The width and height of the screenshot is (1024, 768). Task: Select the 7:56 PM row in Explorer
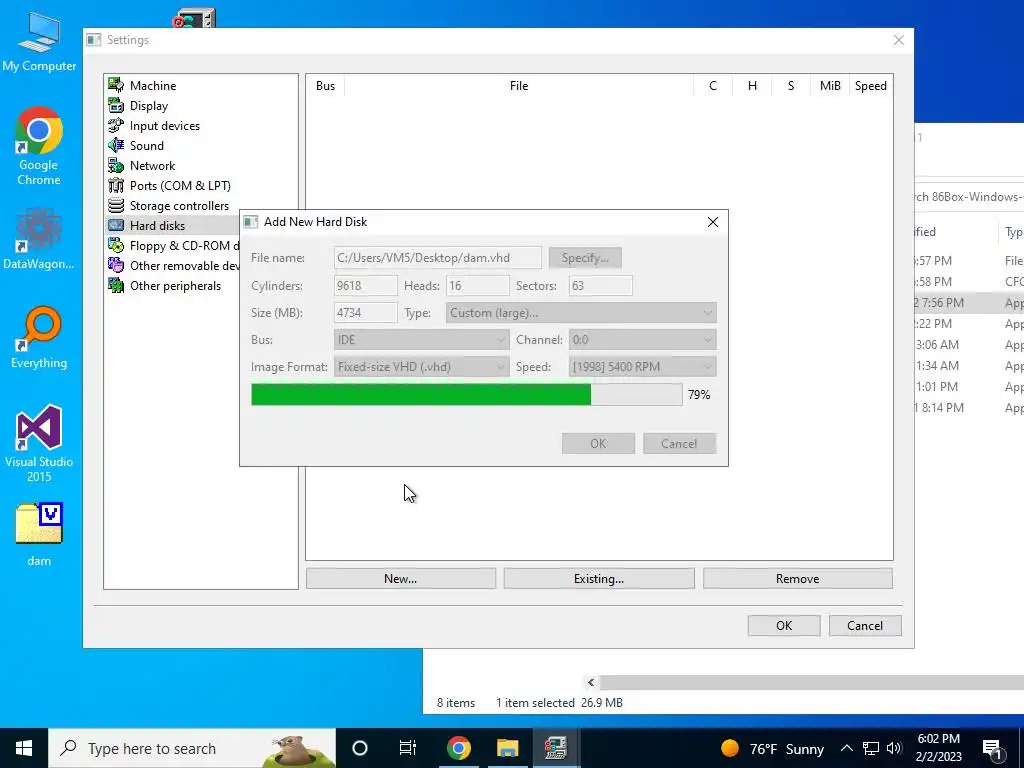[968, 302]
